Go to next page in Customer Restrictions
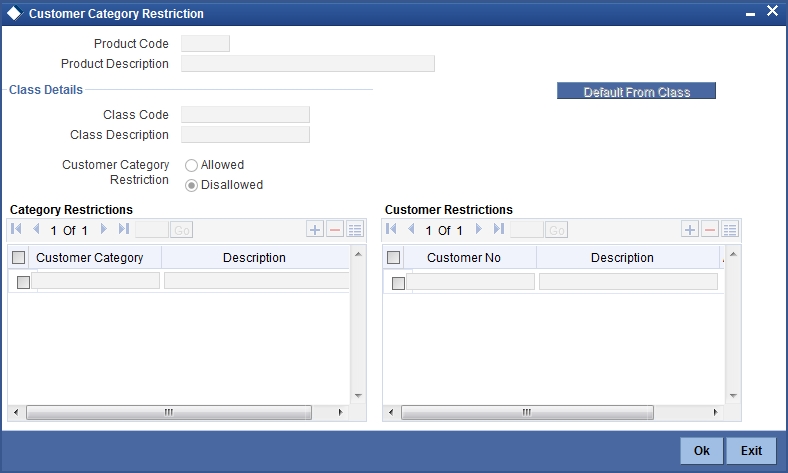 click(x=478, y=229)
